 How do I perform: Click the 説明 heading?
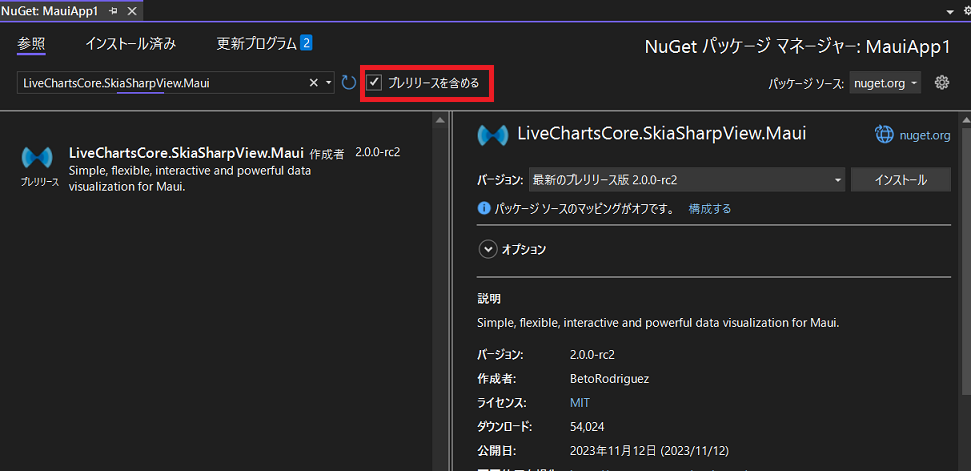(x=489, y=299)
